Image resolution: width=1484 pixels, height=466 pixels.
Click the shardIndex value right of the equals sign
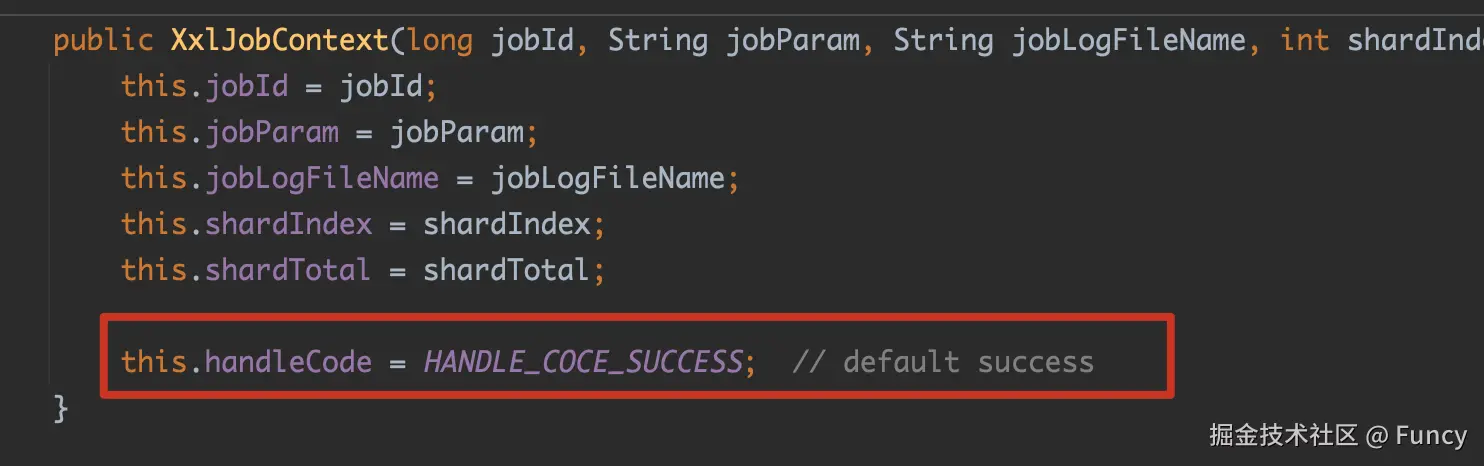(x=507, y=224)
